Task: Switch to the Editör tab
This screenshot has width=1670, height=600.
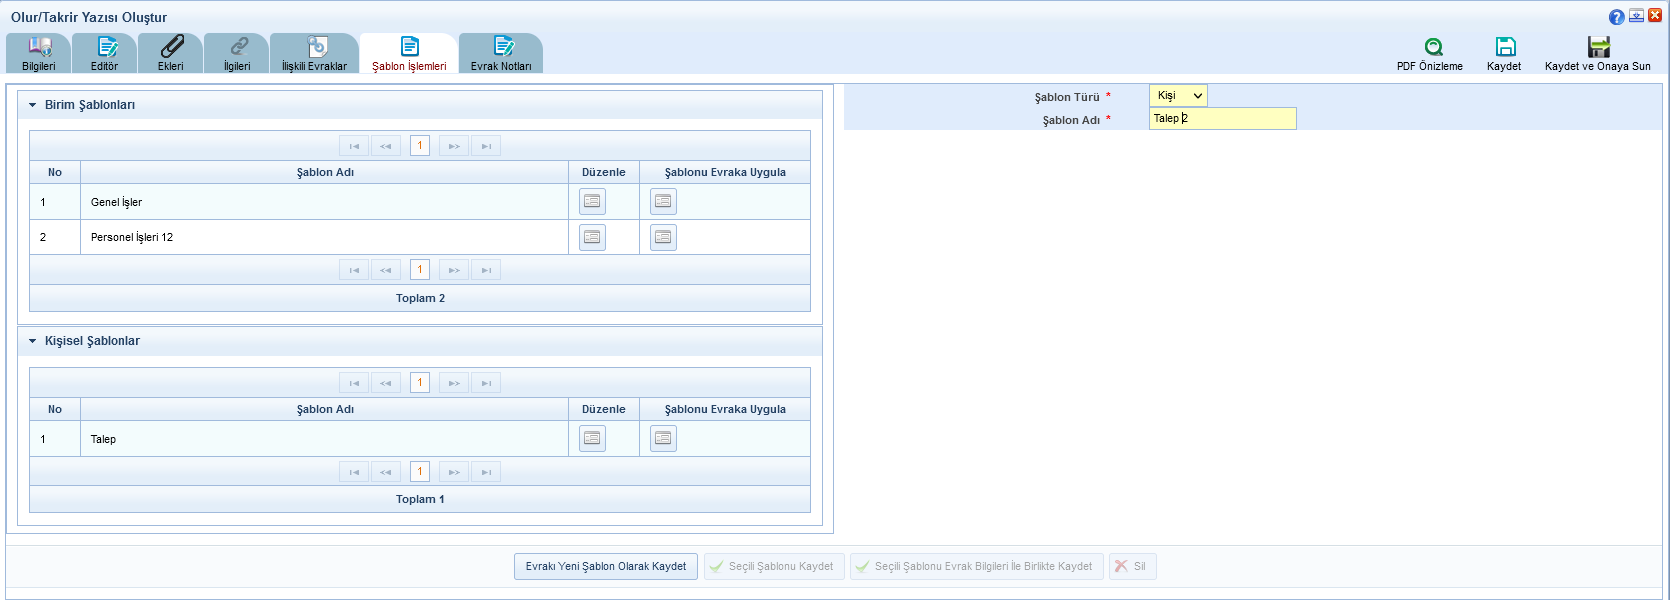Action: [105, 54]
